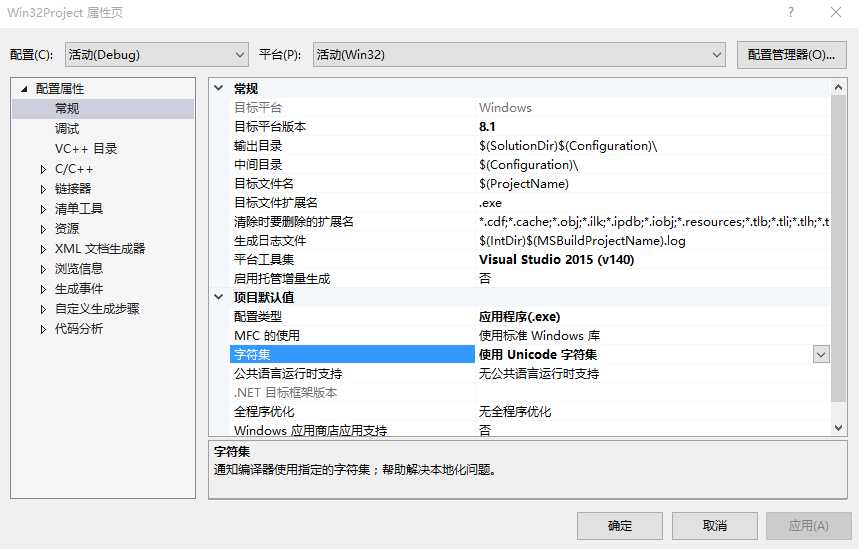859x549 pixels.
Task: Expand the C/C++ tree node arrow
Action: pos(43,169)
